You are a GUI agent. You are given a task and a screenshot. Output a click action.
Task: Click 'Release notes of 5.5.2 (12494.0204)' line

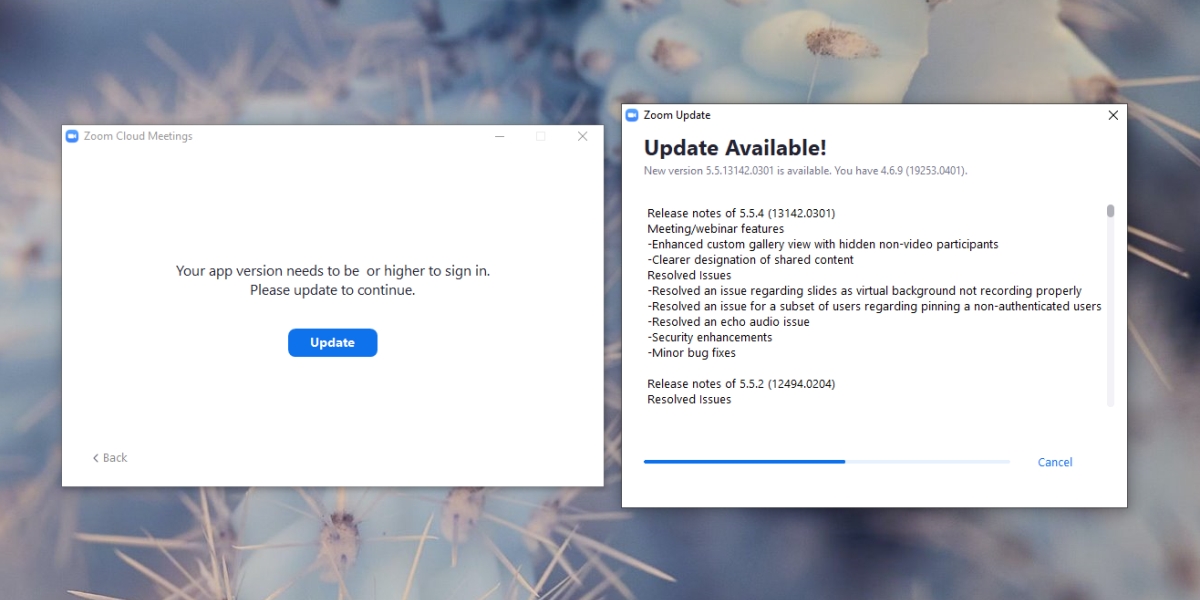(741, 384)
